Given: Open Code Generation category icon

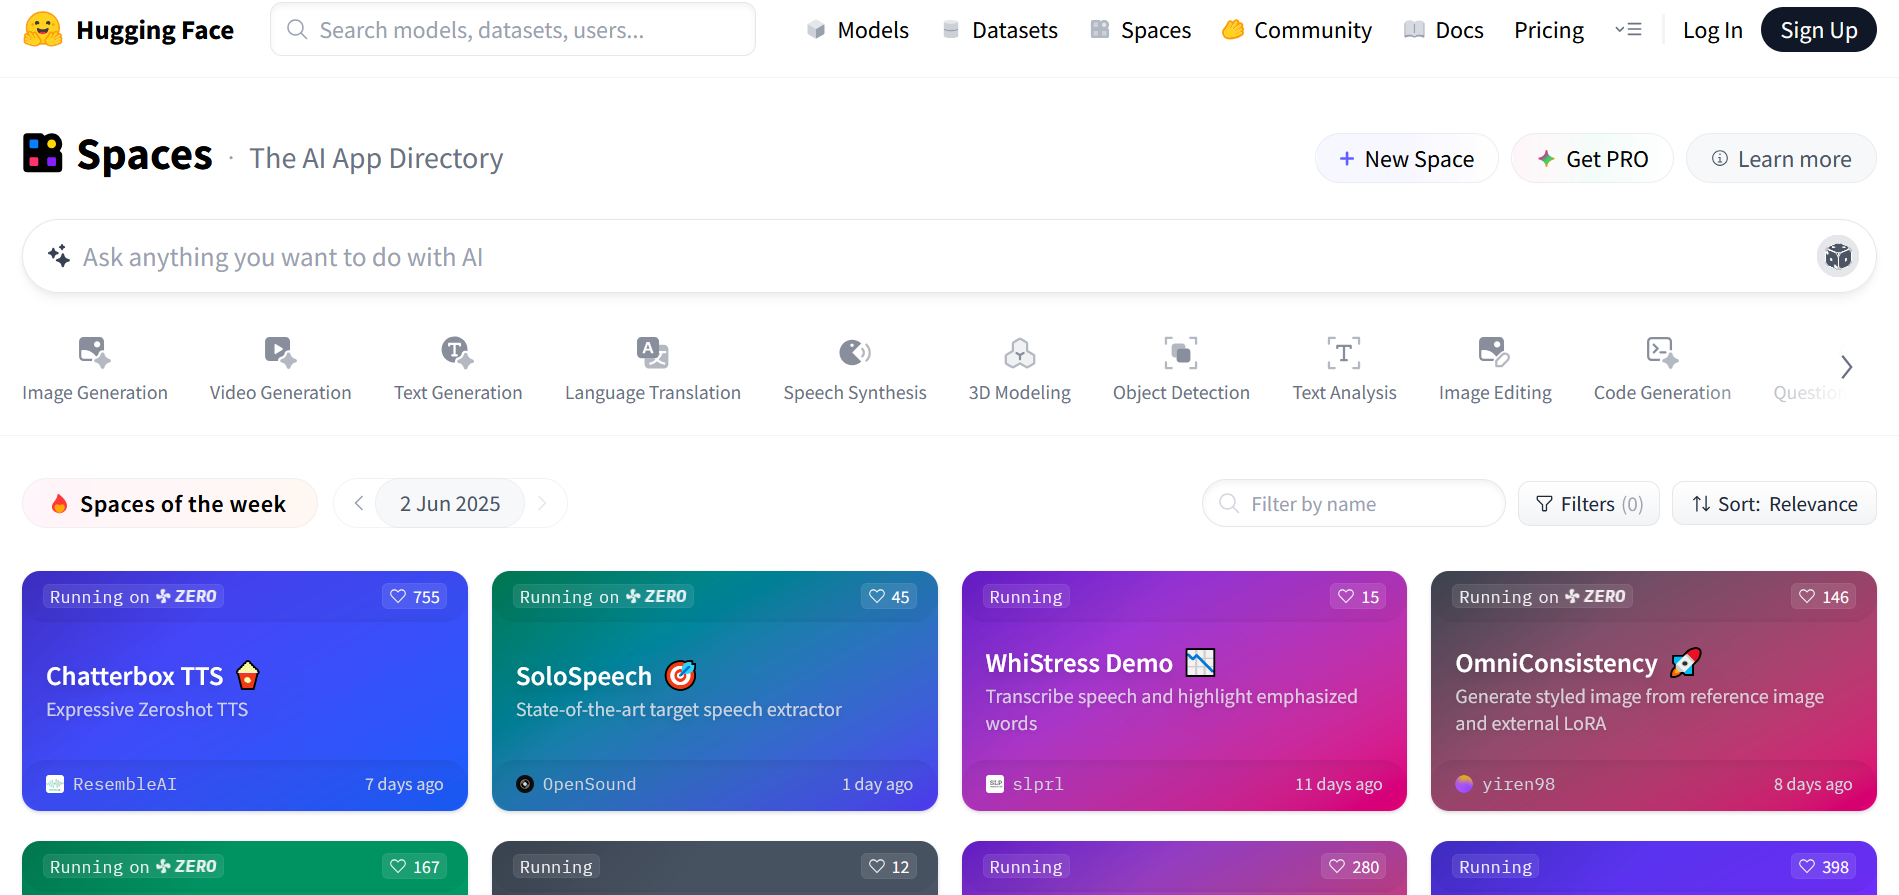Looking at the screenshot, I should click(1662, 352).
